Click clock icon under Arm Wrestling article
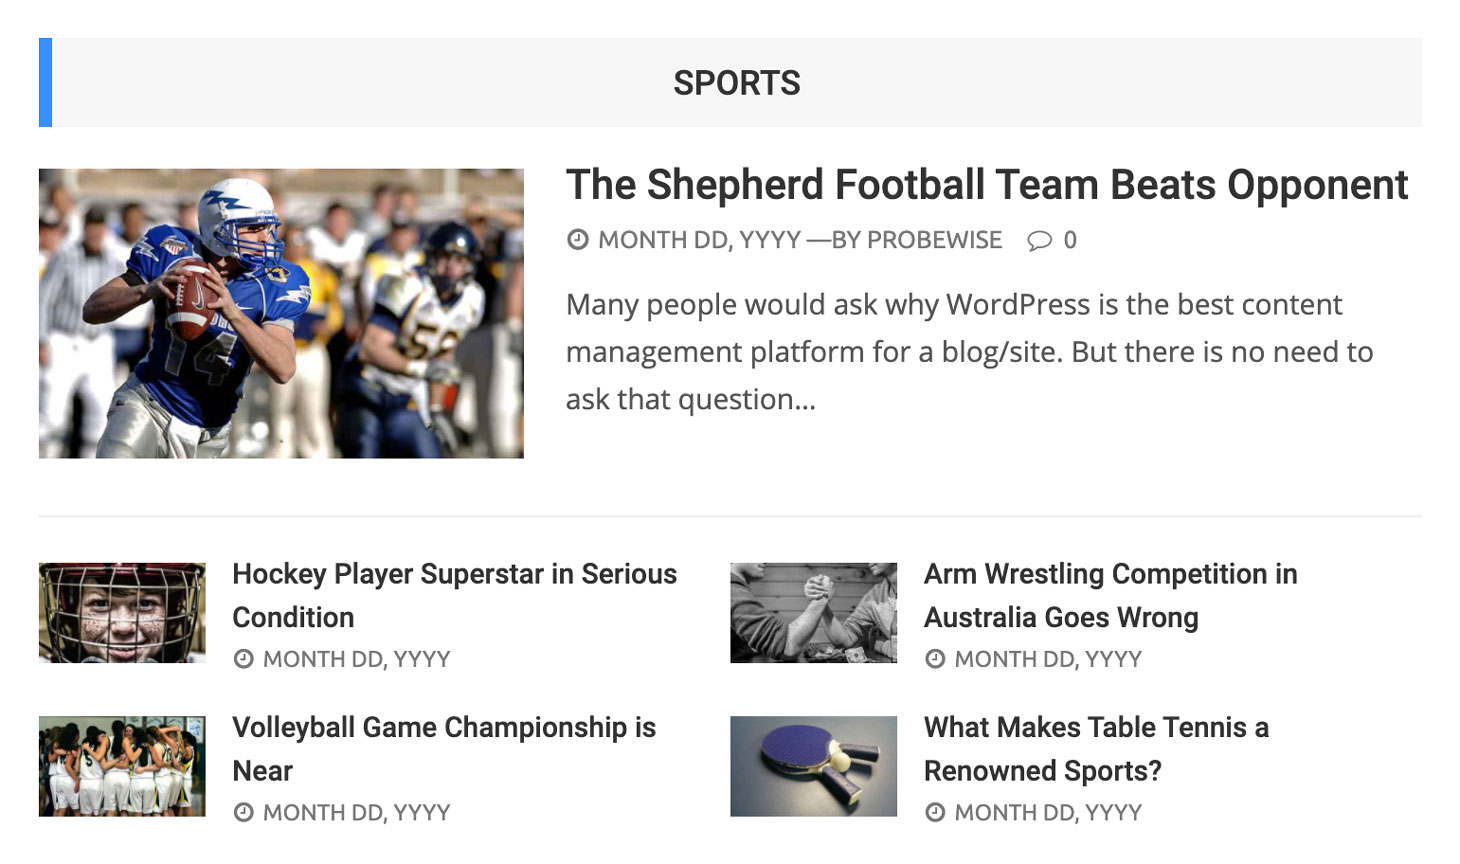The width and height of the screenshot is (1460, 864). click(x=935, y=659)
